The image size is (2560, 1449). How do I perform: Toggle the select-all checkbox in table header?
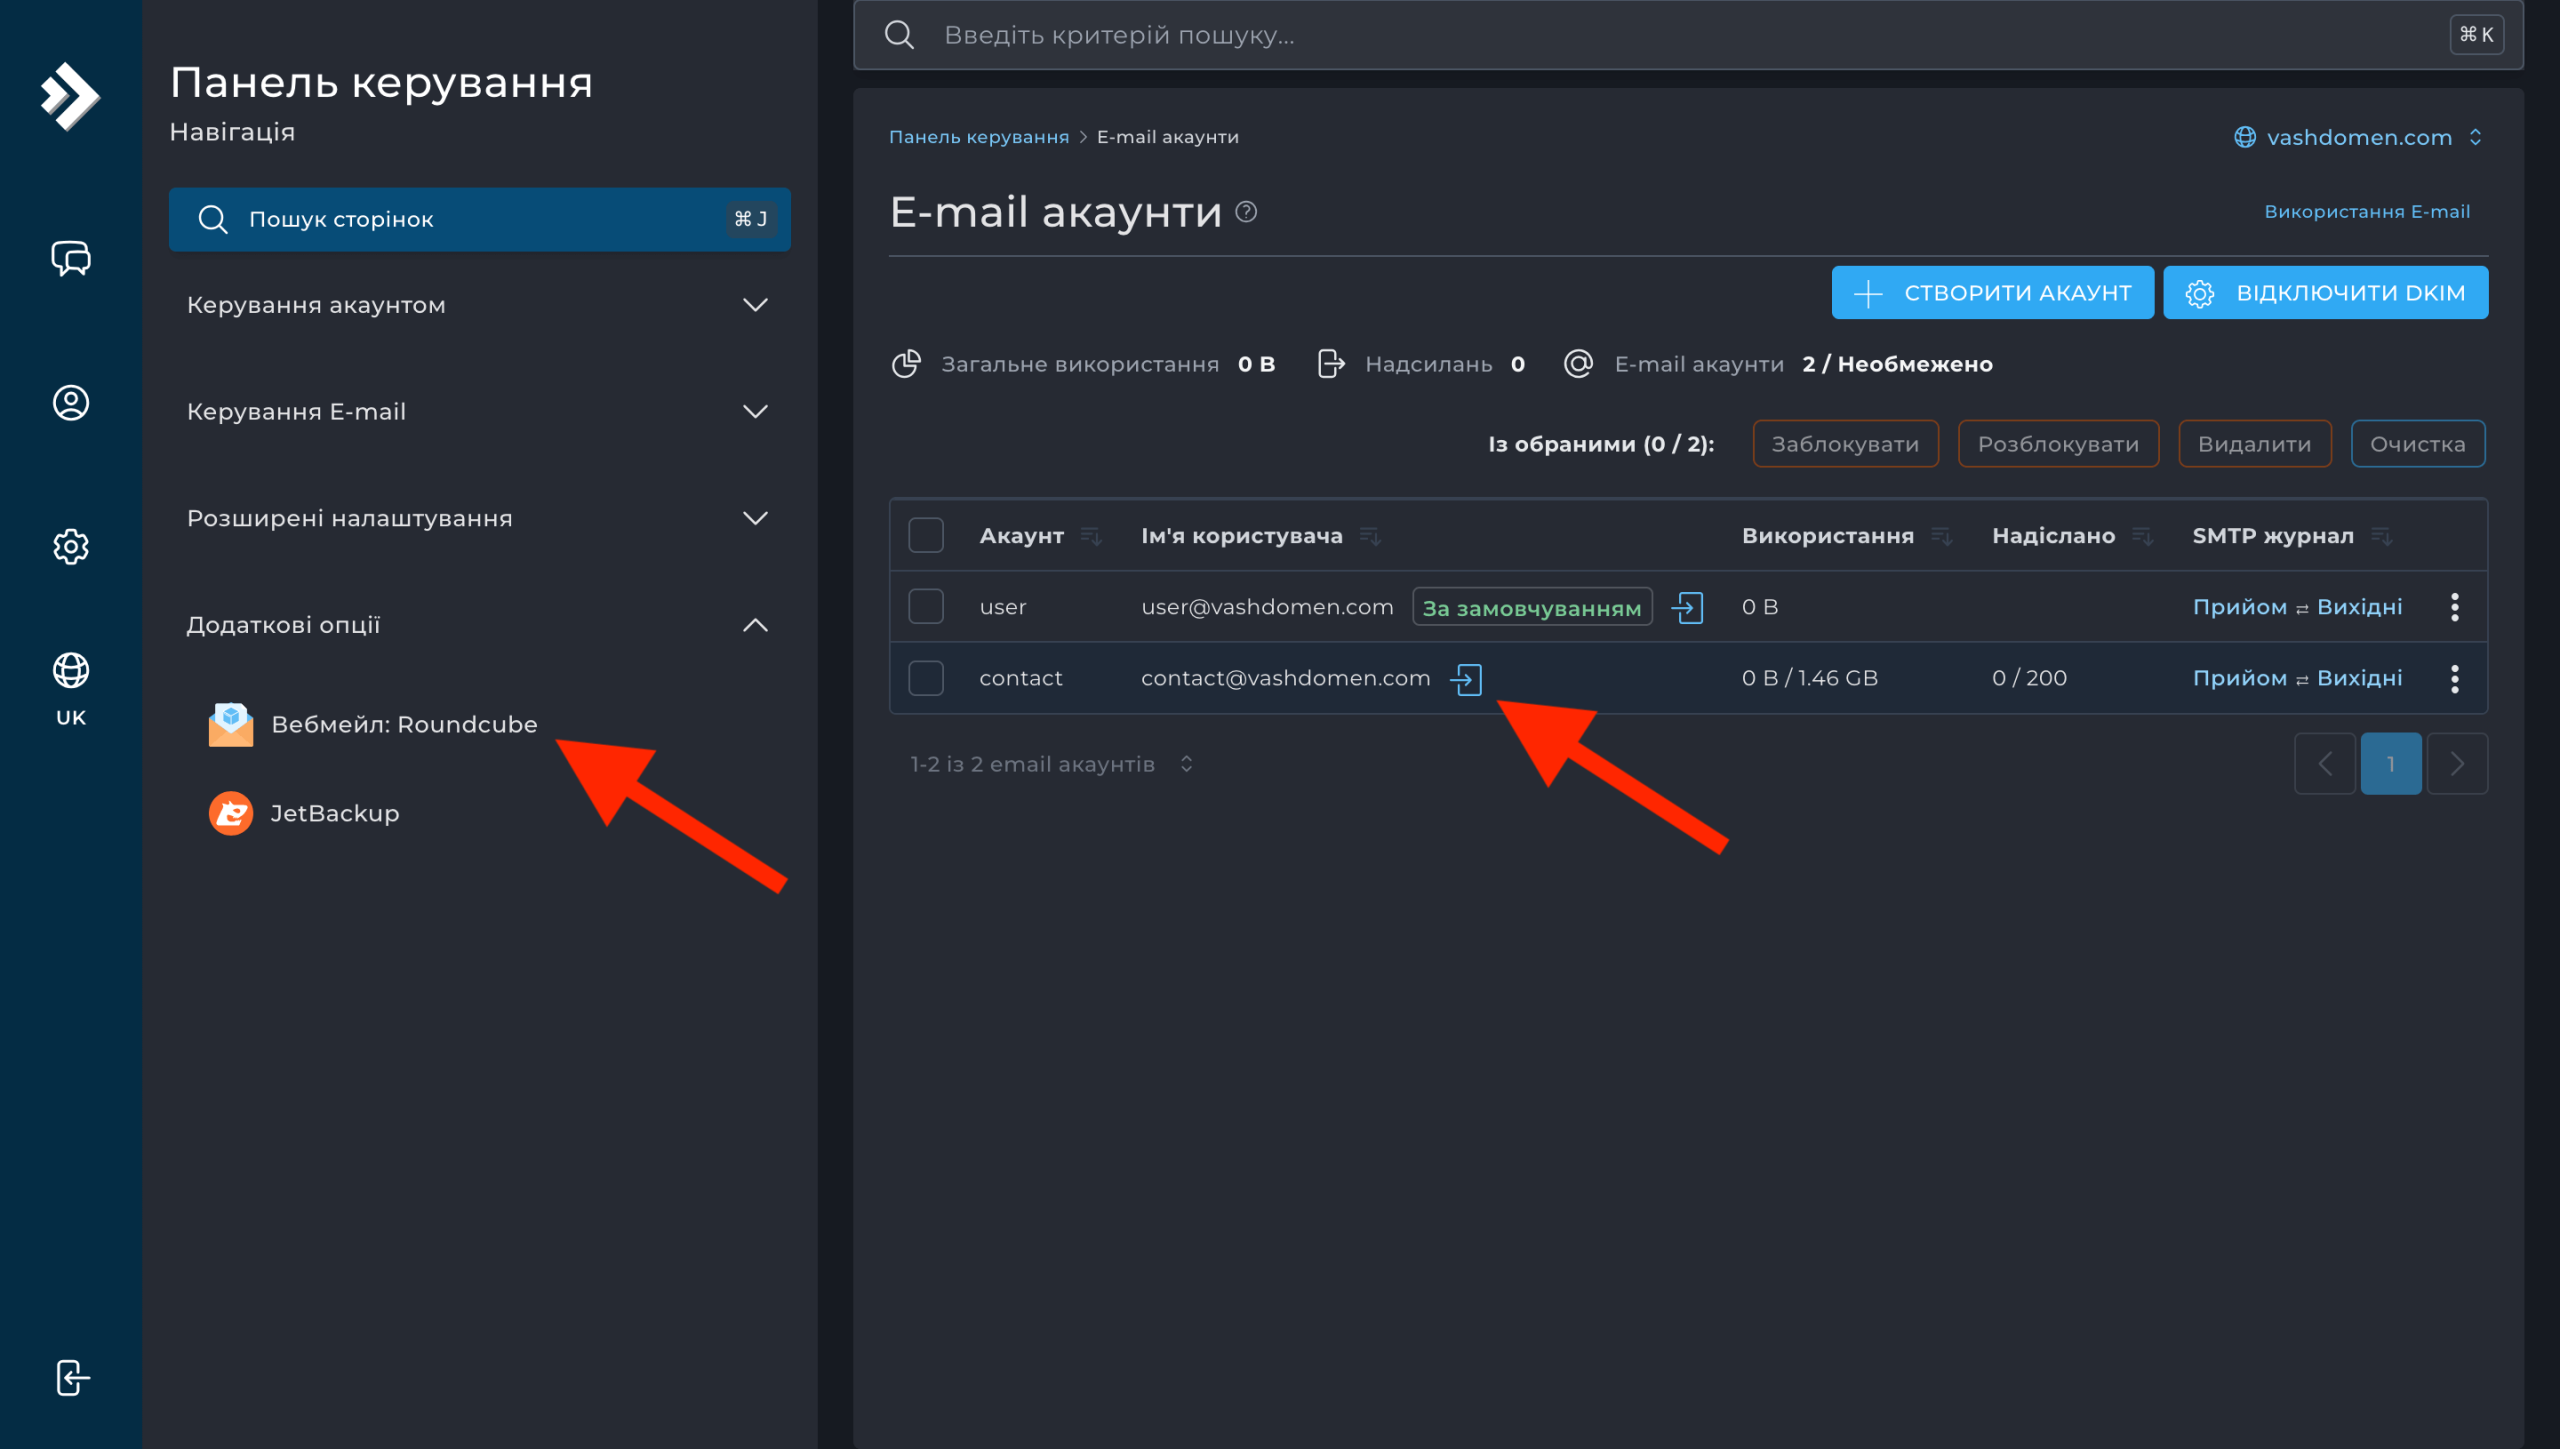pos(926,536)
